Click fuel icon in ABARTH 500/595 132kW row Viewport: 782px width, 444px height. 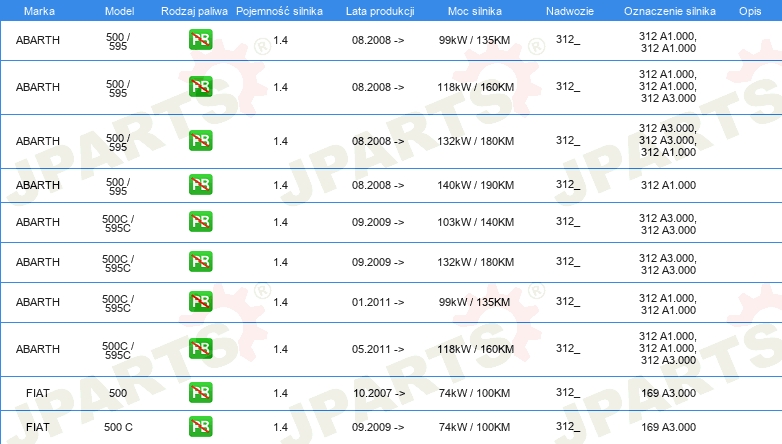[x=200, y=141]
